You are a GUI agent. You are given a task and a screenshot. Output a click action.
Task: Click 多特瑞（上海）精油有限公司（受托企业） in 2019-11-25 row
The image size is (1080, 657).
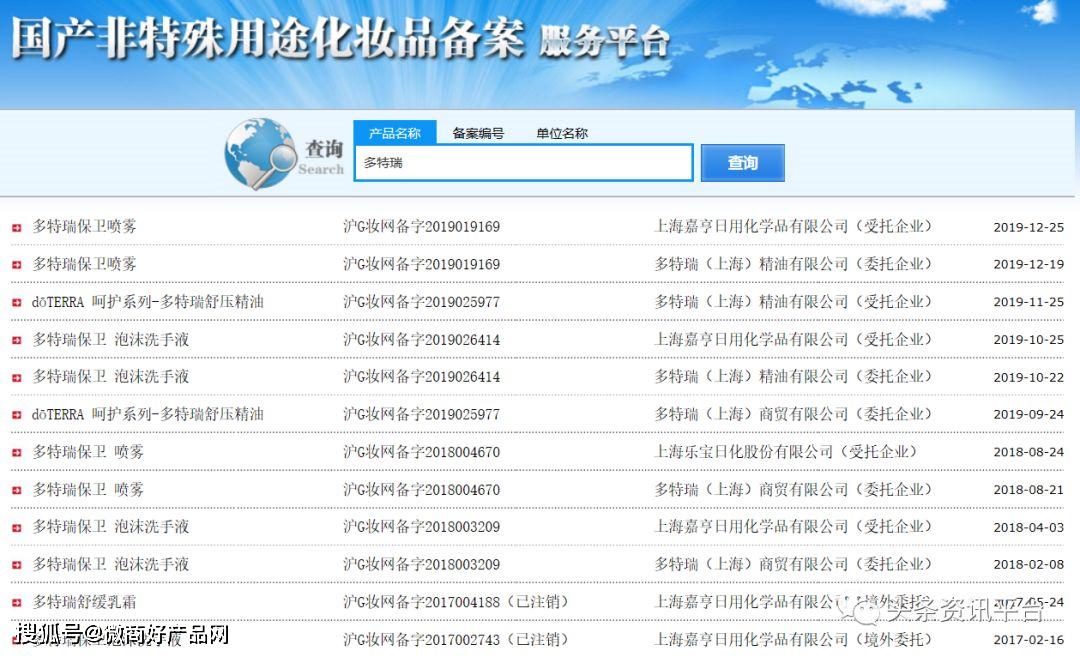(793, 302)
